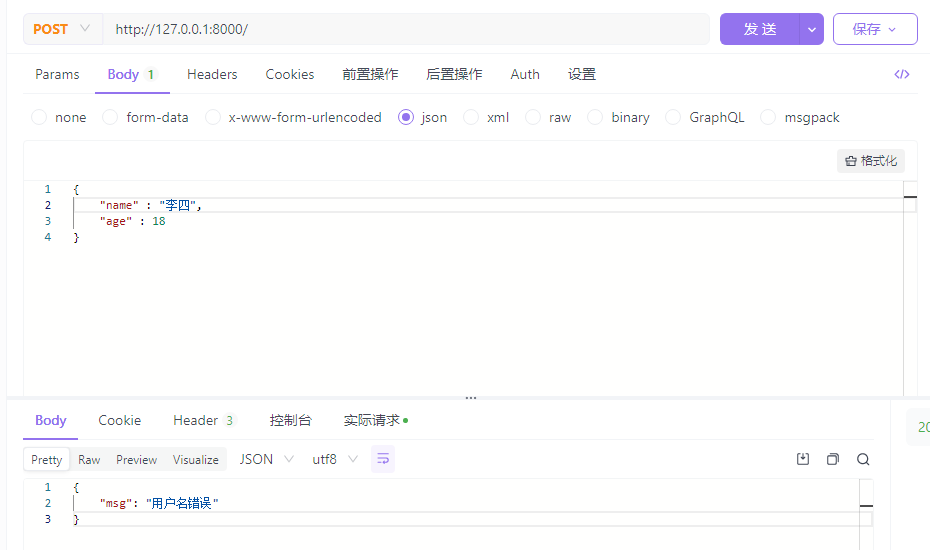Image resolution: width=930 pixels, height=550 pixels.
Task: Open the 保存 save dropdown
Action: (875, 29)
